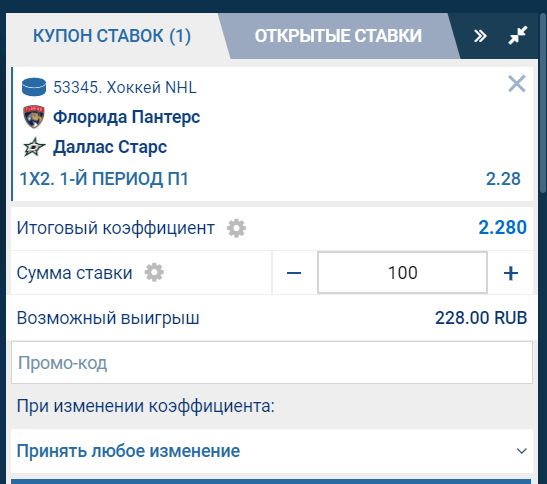
Task: Click the Даллас Старс team name
Action: [110, 147]
